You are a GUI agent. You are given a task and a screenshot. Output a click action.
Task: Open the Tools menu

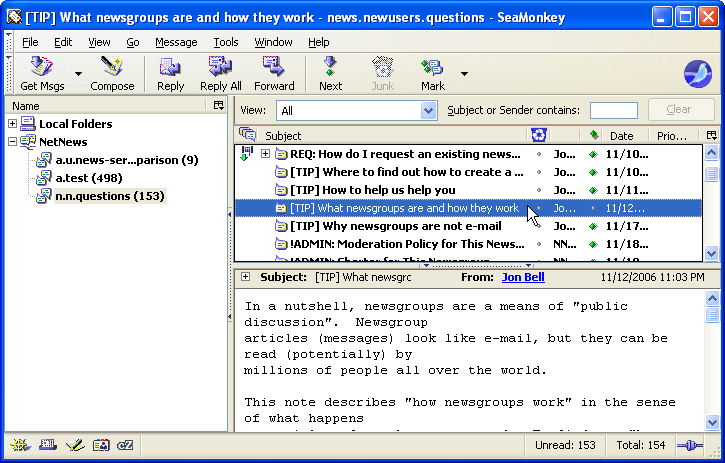coord(225,42)
